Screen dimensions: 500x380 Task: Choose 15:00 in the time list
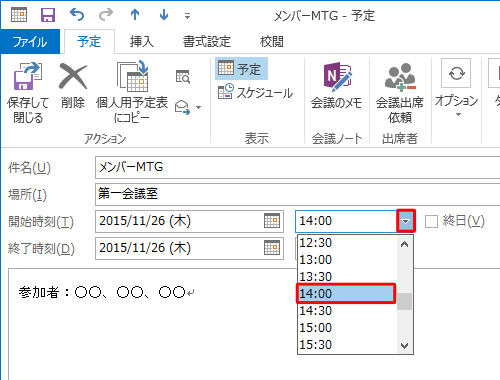347,328
